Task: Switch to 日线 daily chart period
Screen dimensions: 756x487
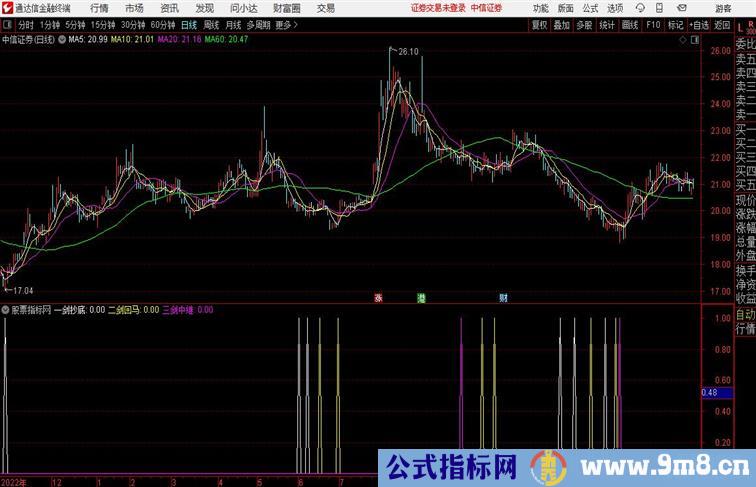Action: (x=188, y=25)
